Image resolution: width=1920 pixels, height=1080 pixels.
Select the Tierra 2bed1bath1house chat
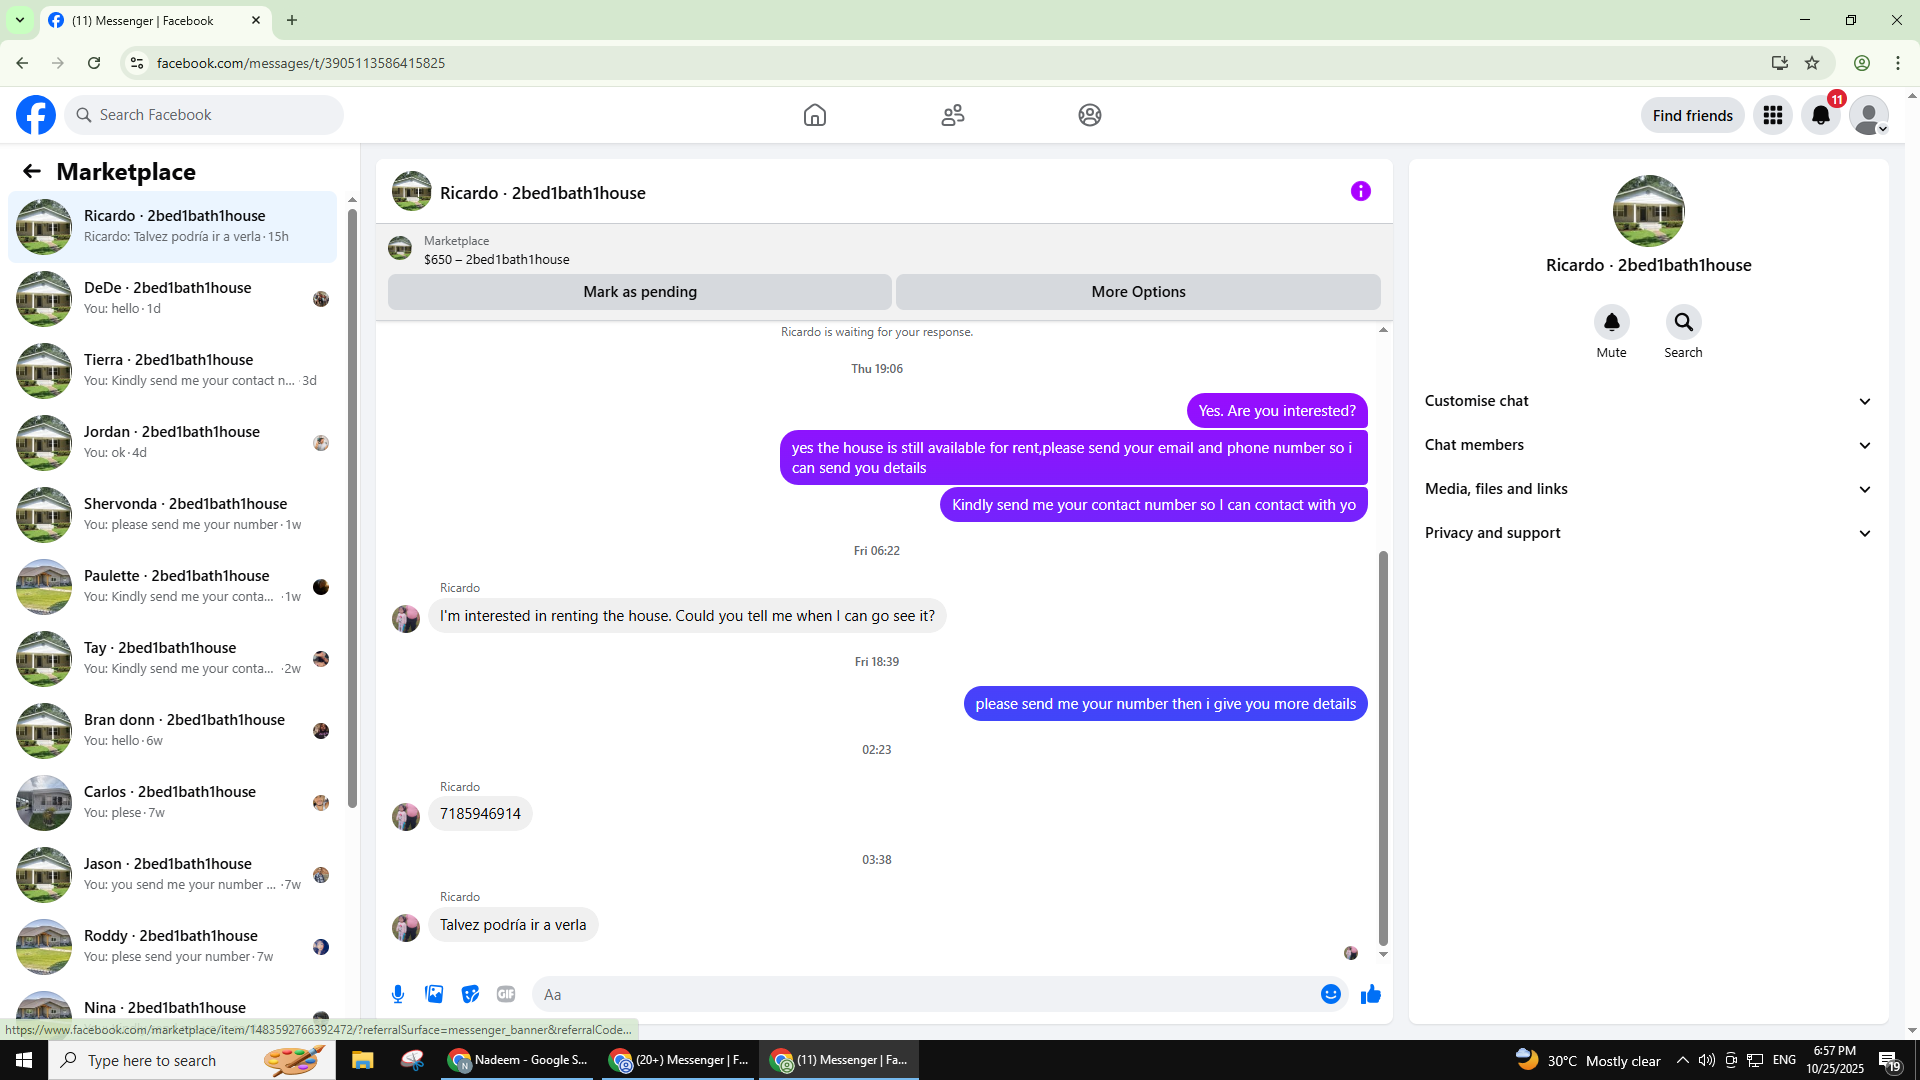tap(173, 370)
